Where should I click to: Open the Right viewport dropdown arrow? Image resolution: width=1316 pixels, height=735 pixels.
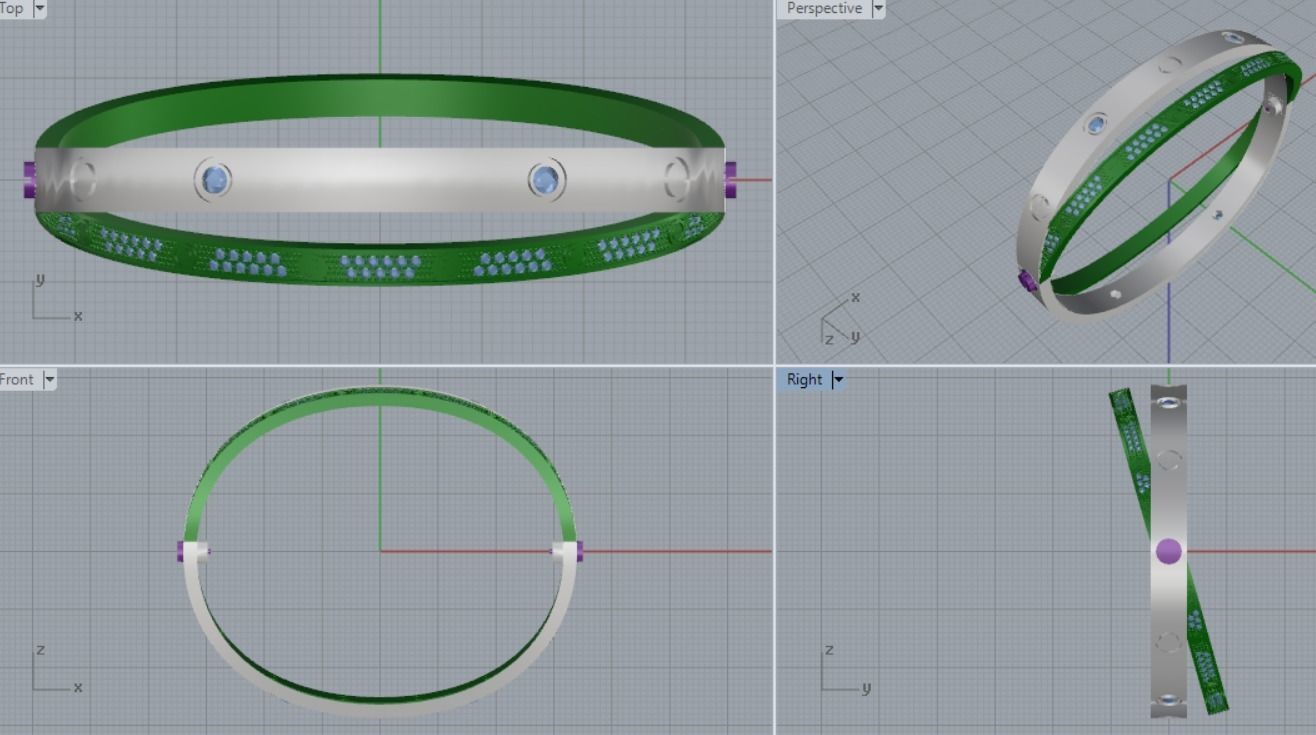tap(838, 380)
